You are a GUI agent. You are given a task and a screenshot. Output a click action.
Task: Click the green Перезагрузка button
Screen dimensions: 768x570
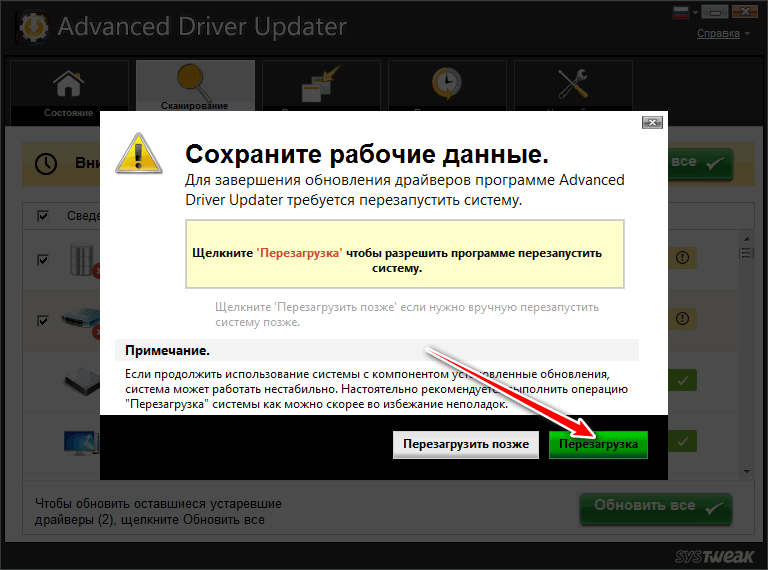(x=598, y=444)
